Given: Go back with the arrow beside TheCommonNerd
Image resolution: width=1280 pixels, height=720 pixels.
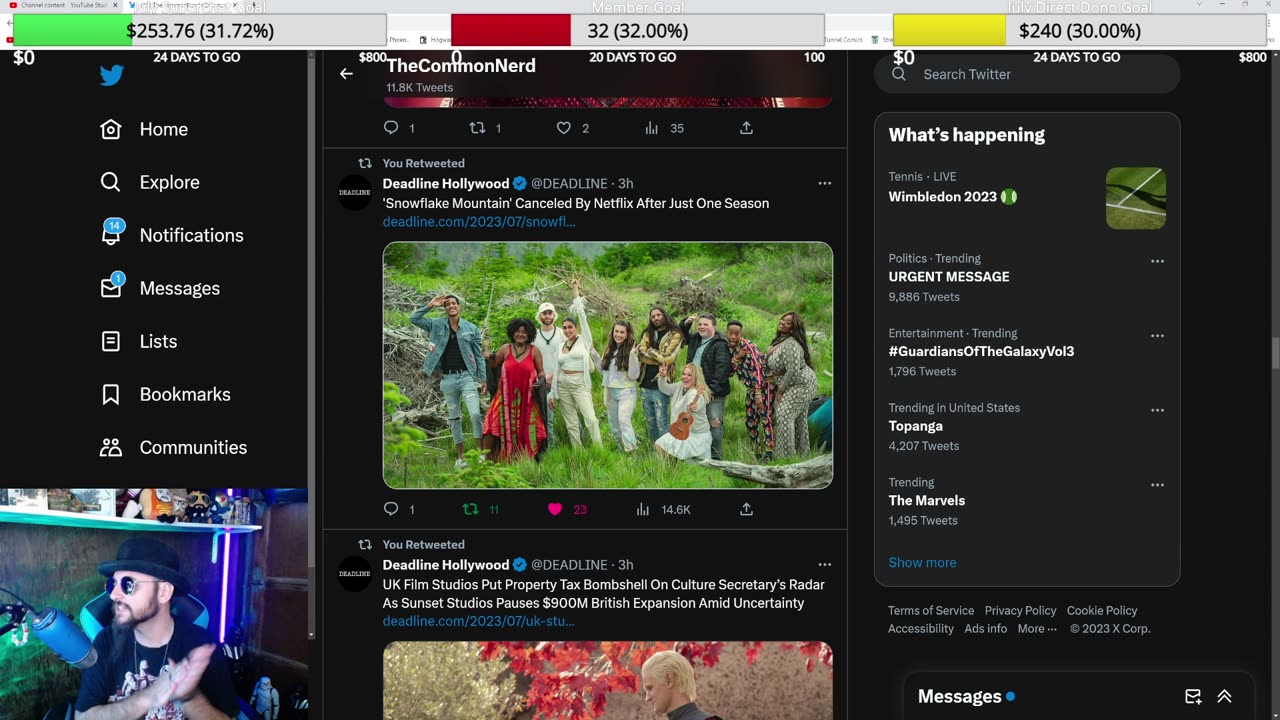Looking at the screenshot, I should 346,73.
